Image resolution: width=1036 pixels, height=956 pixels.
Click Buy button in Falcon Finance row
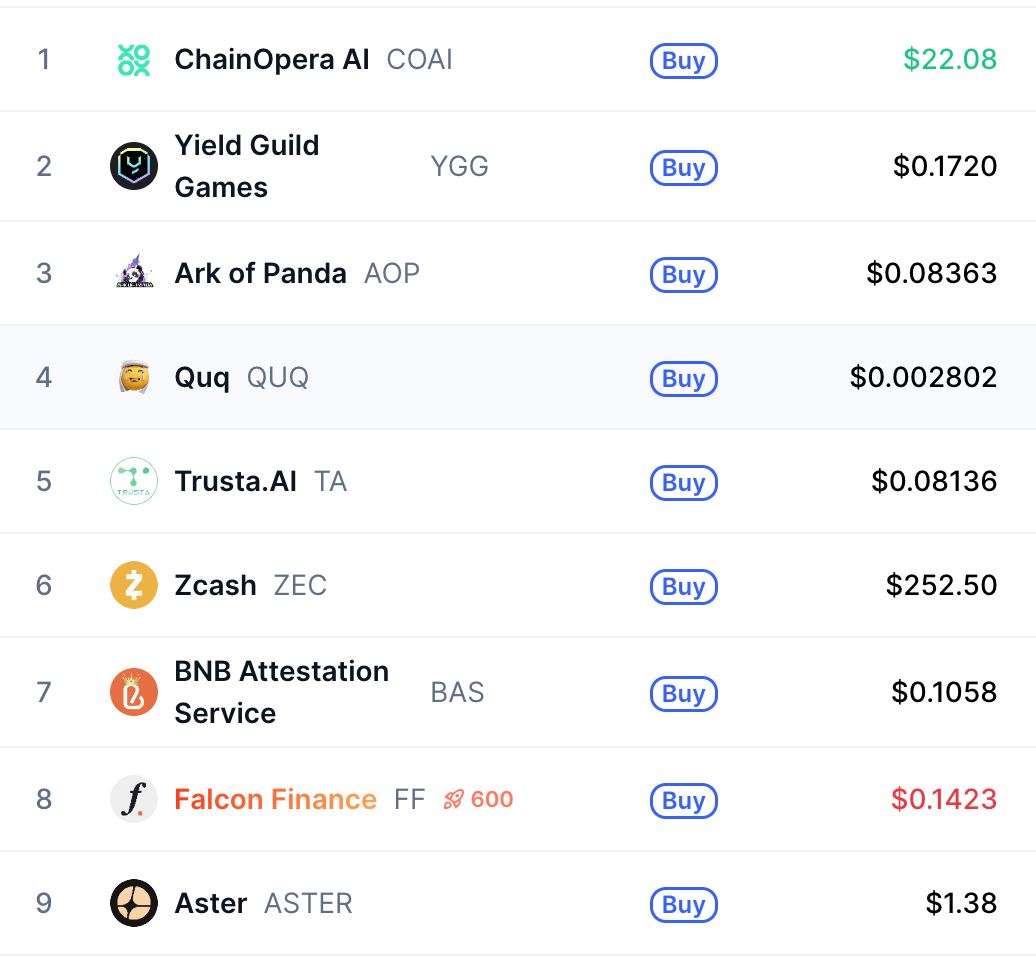[x=684, y=801]
